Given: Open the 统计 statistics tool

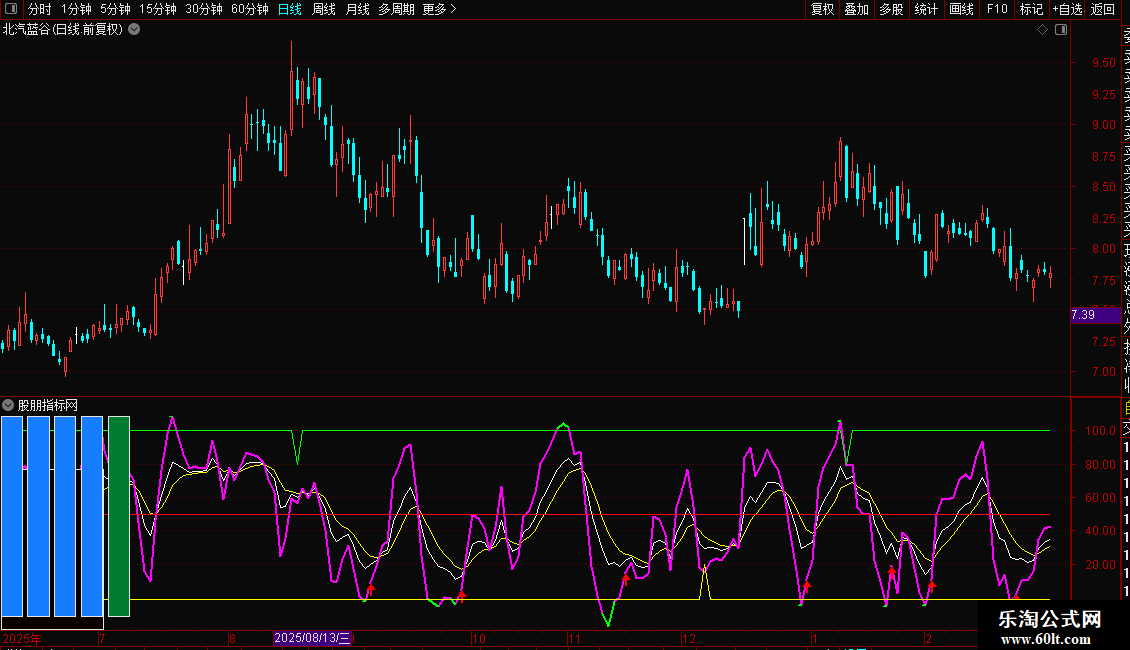Looking at the screenshot, I should tap(926, 9).
